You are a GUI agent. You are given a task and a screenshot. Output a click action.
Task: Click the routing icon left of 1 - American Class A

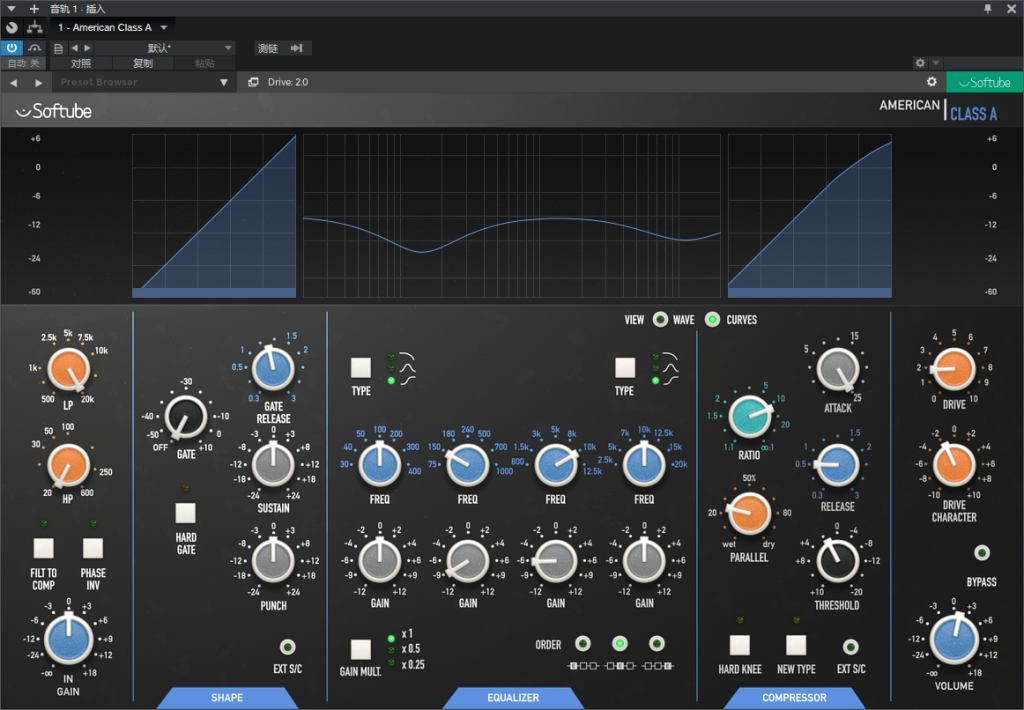pos(35,27)
